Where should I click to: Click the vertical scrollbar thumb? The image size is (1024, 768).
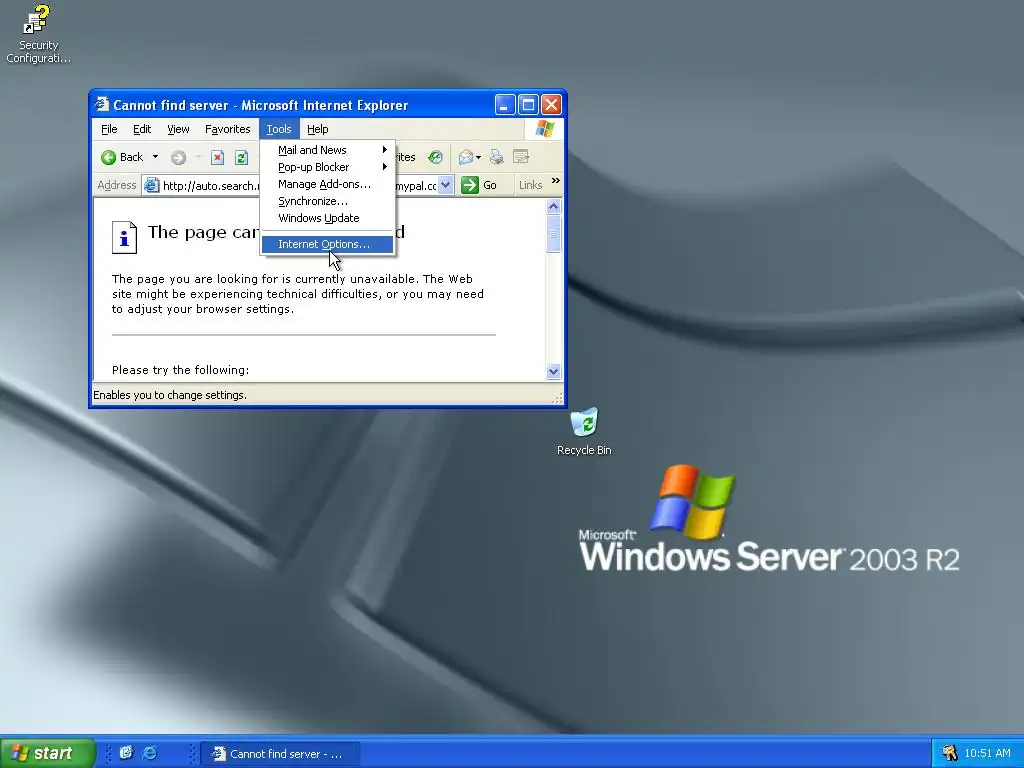tap(553, 234)
